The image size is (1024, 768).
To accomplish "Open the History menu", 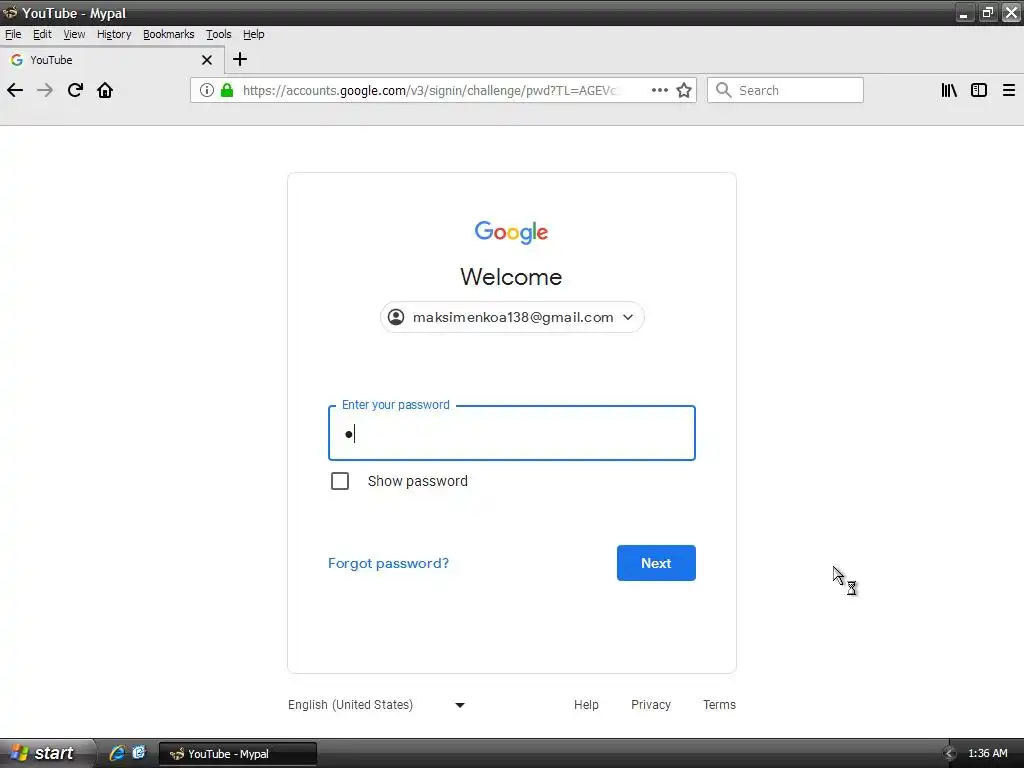I will [114, 34].
